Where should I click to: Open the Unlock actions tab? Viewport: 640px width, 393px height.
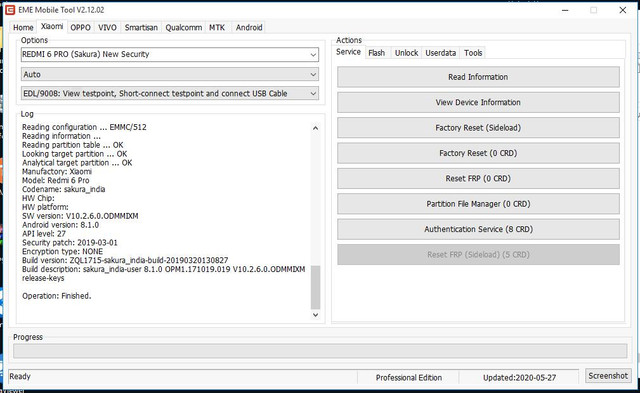(407, 53)
